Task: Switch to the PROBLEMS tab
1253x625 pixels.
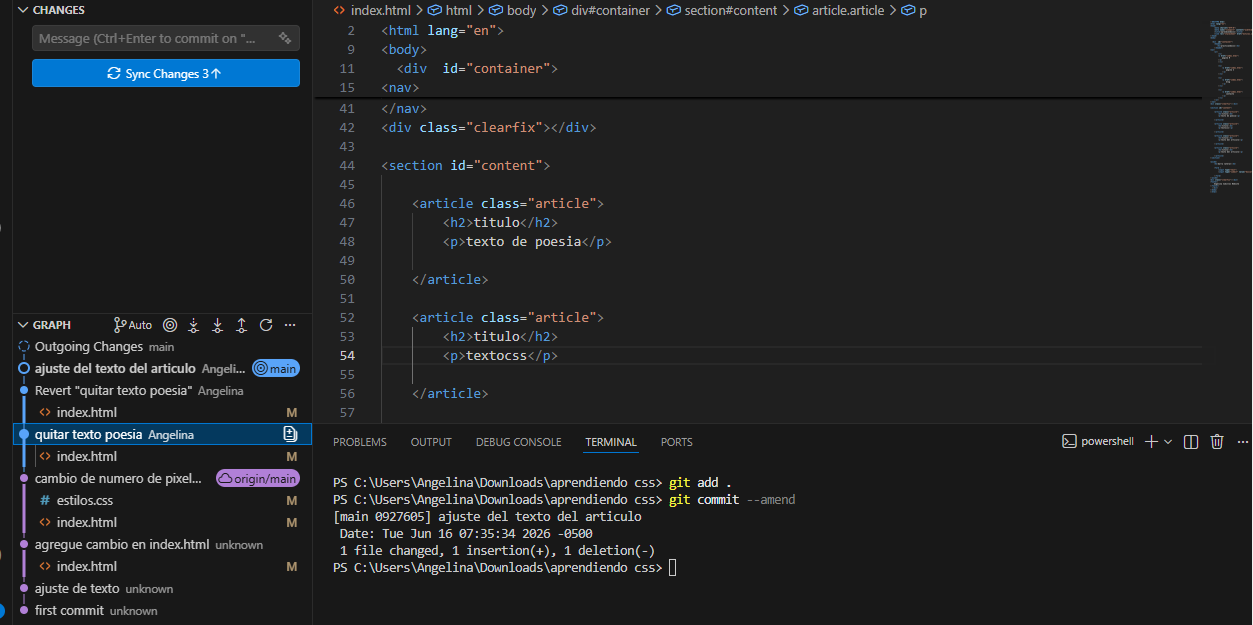Action: point(360,442)
